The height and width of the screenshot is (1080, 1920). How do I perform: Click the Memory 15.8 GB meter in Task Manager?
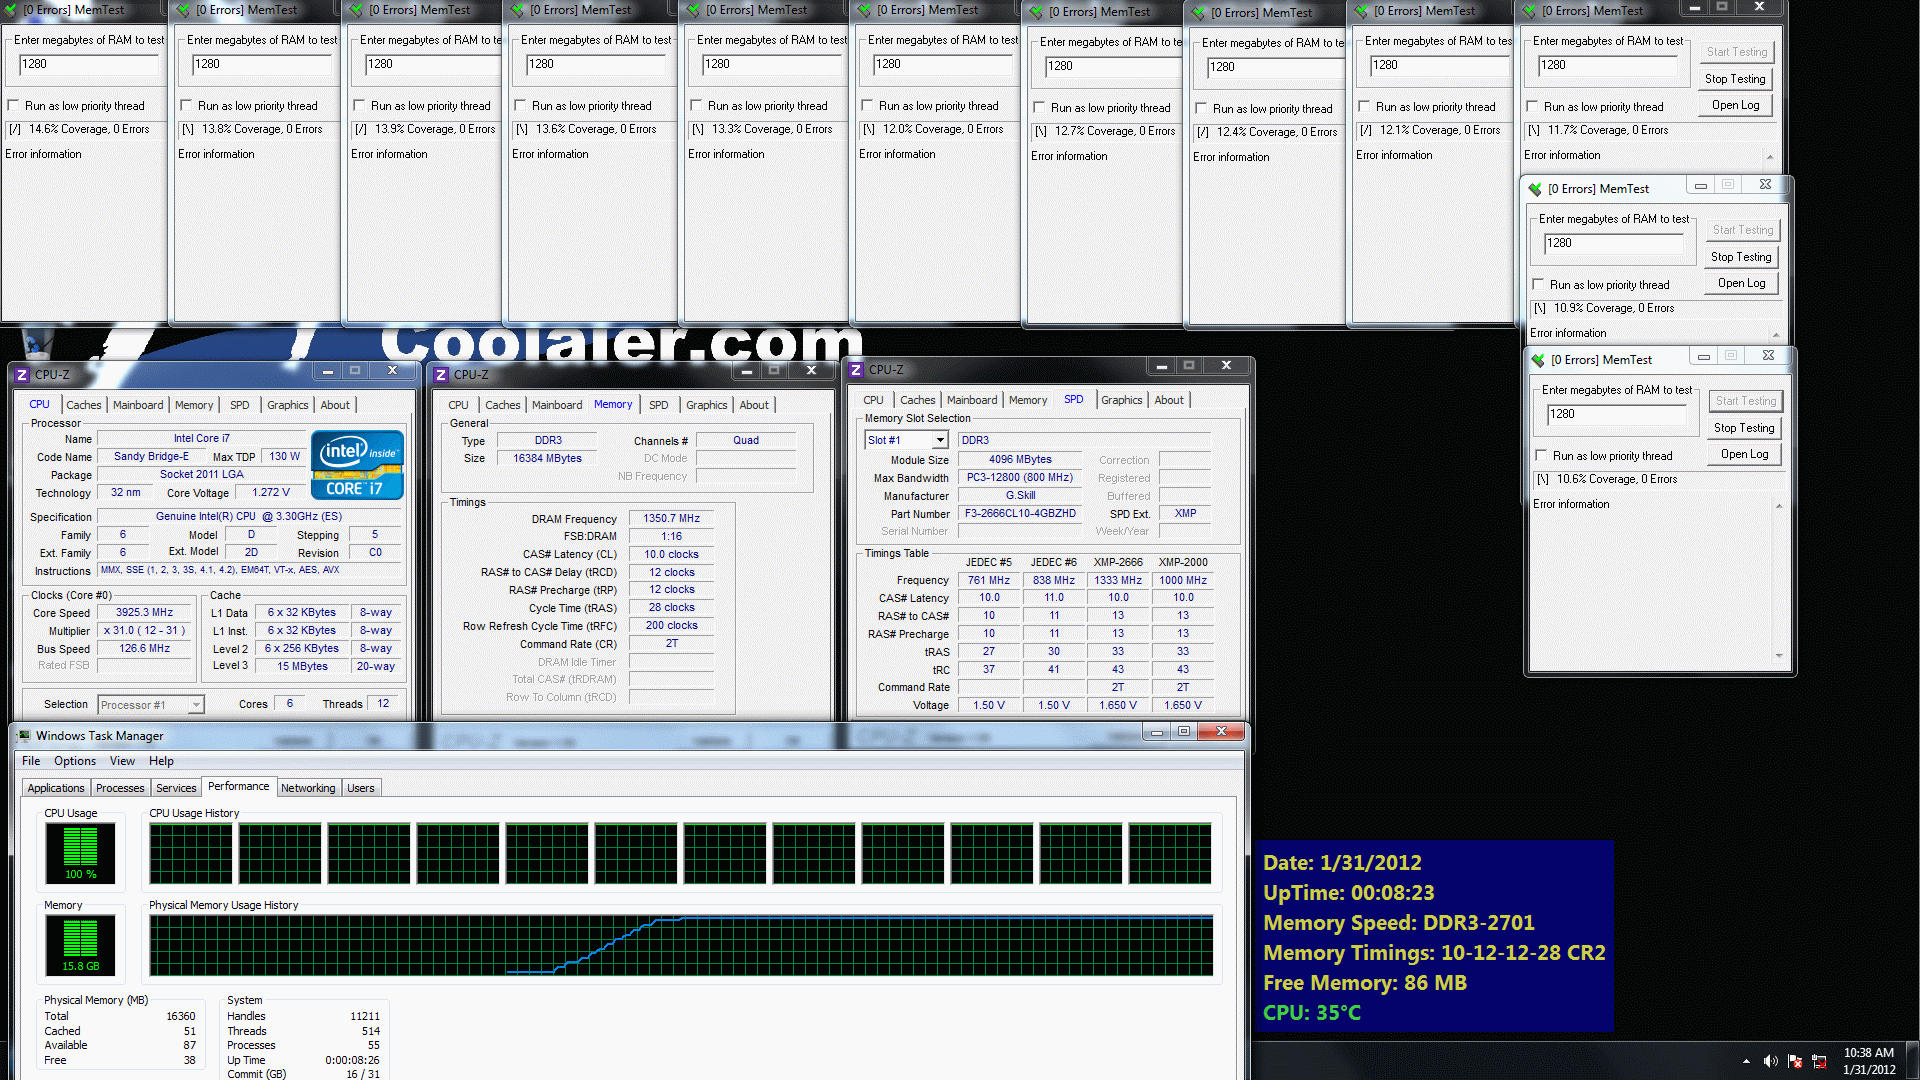click(81, 945)
